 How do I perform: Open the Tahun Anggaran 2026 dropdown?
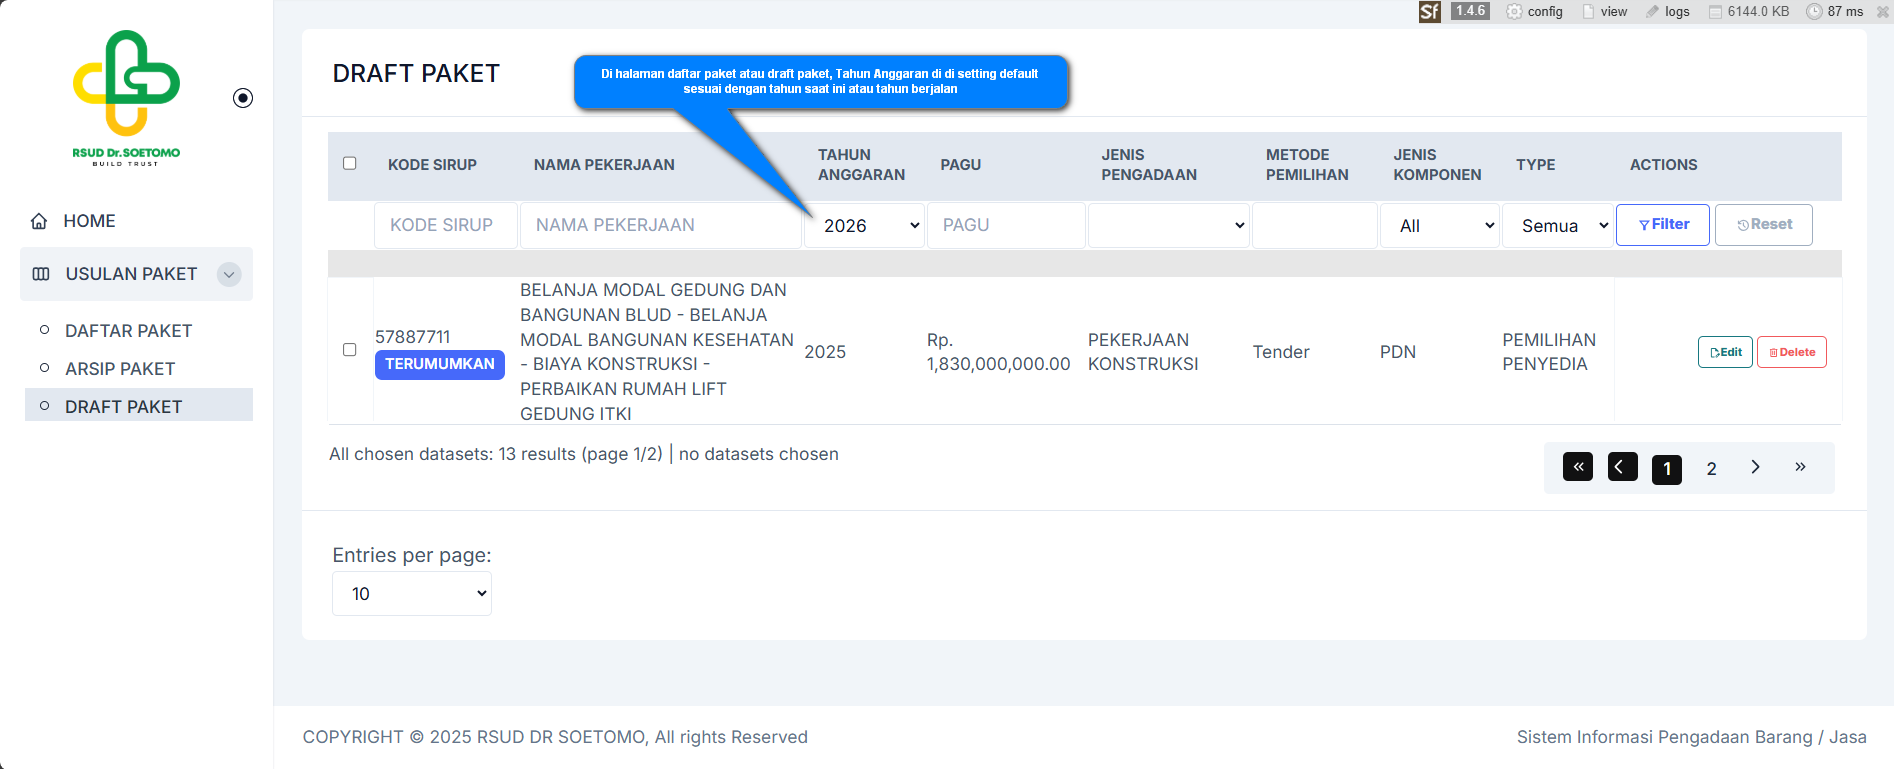click(864, 226)
